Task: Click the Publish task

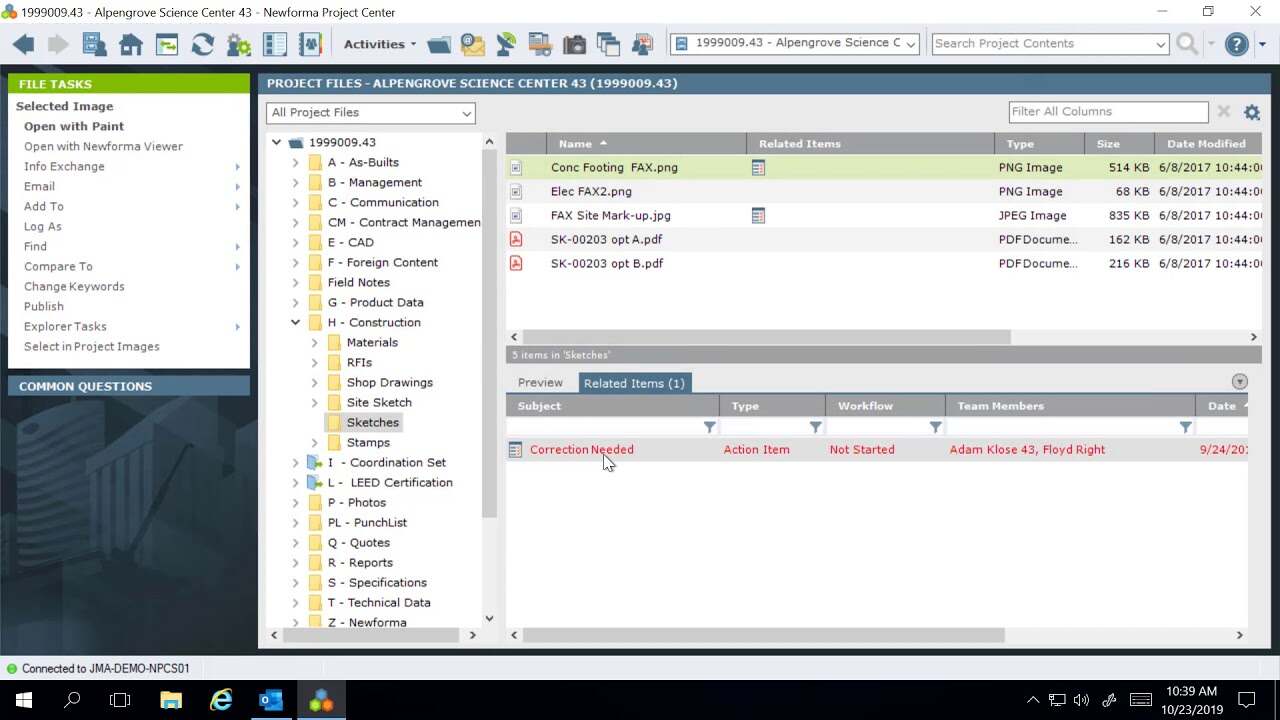Action: point(44,306)
